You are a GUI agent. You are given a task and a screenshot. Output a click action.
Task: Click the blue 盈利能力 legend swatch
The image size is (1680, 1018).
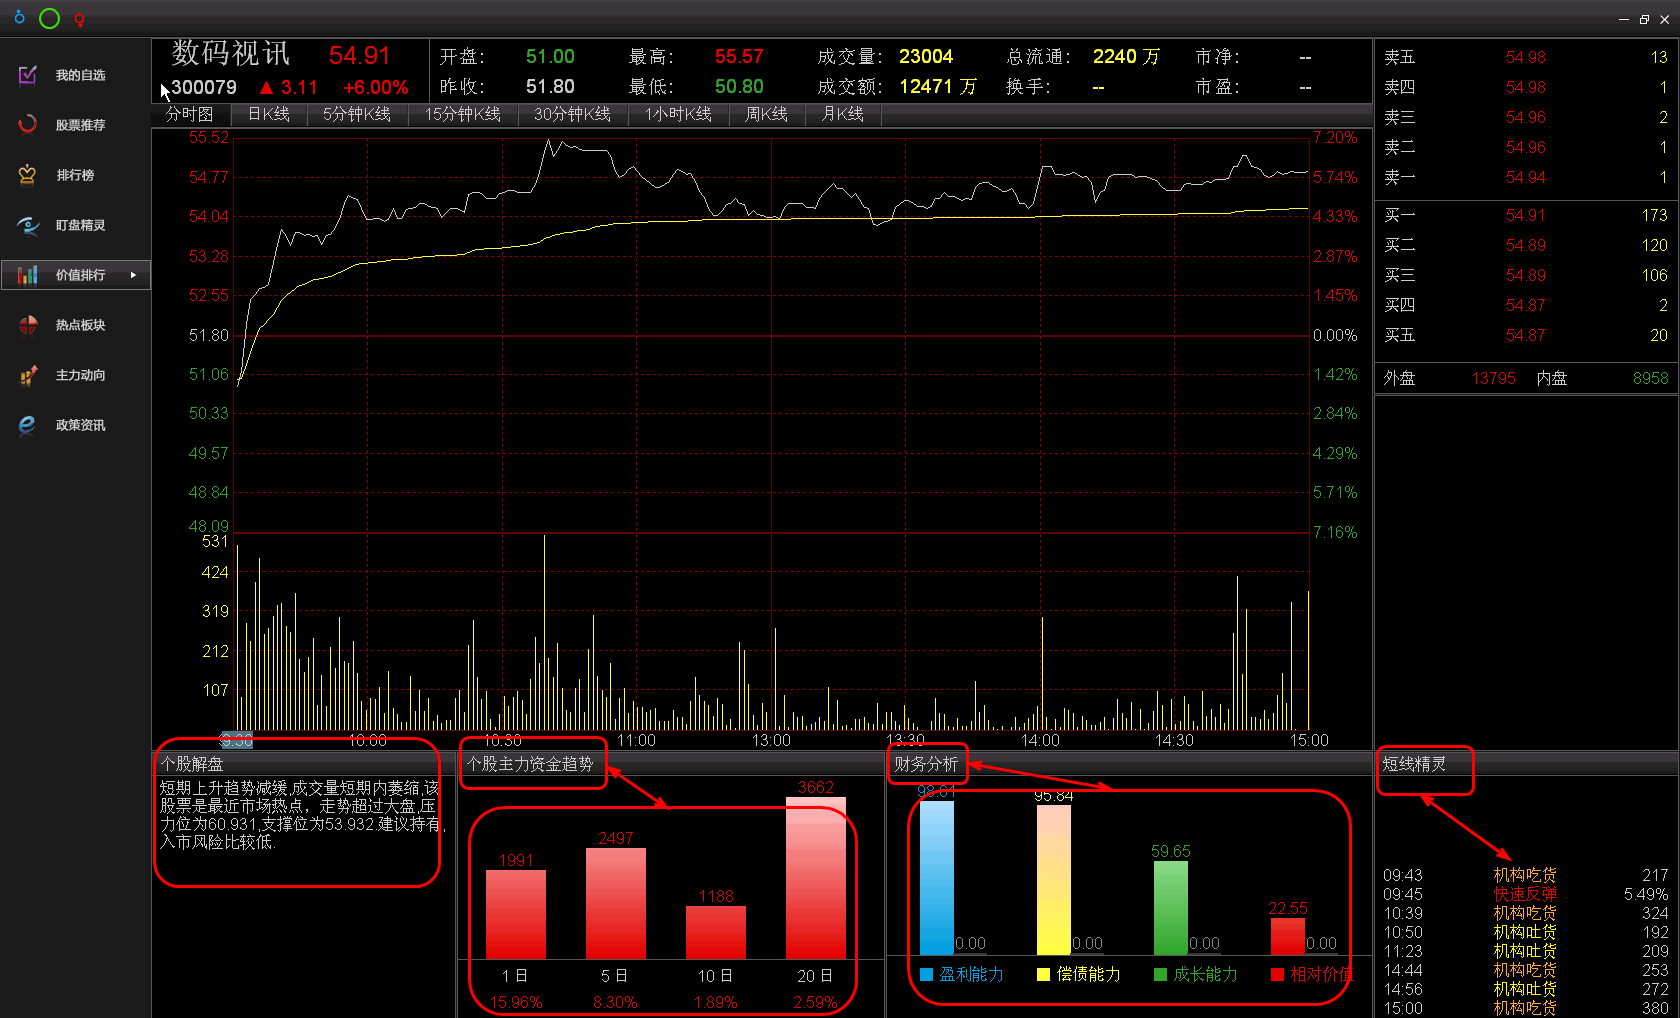click(926, 974)
